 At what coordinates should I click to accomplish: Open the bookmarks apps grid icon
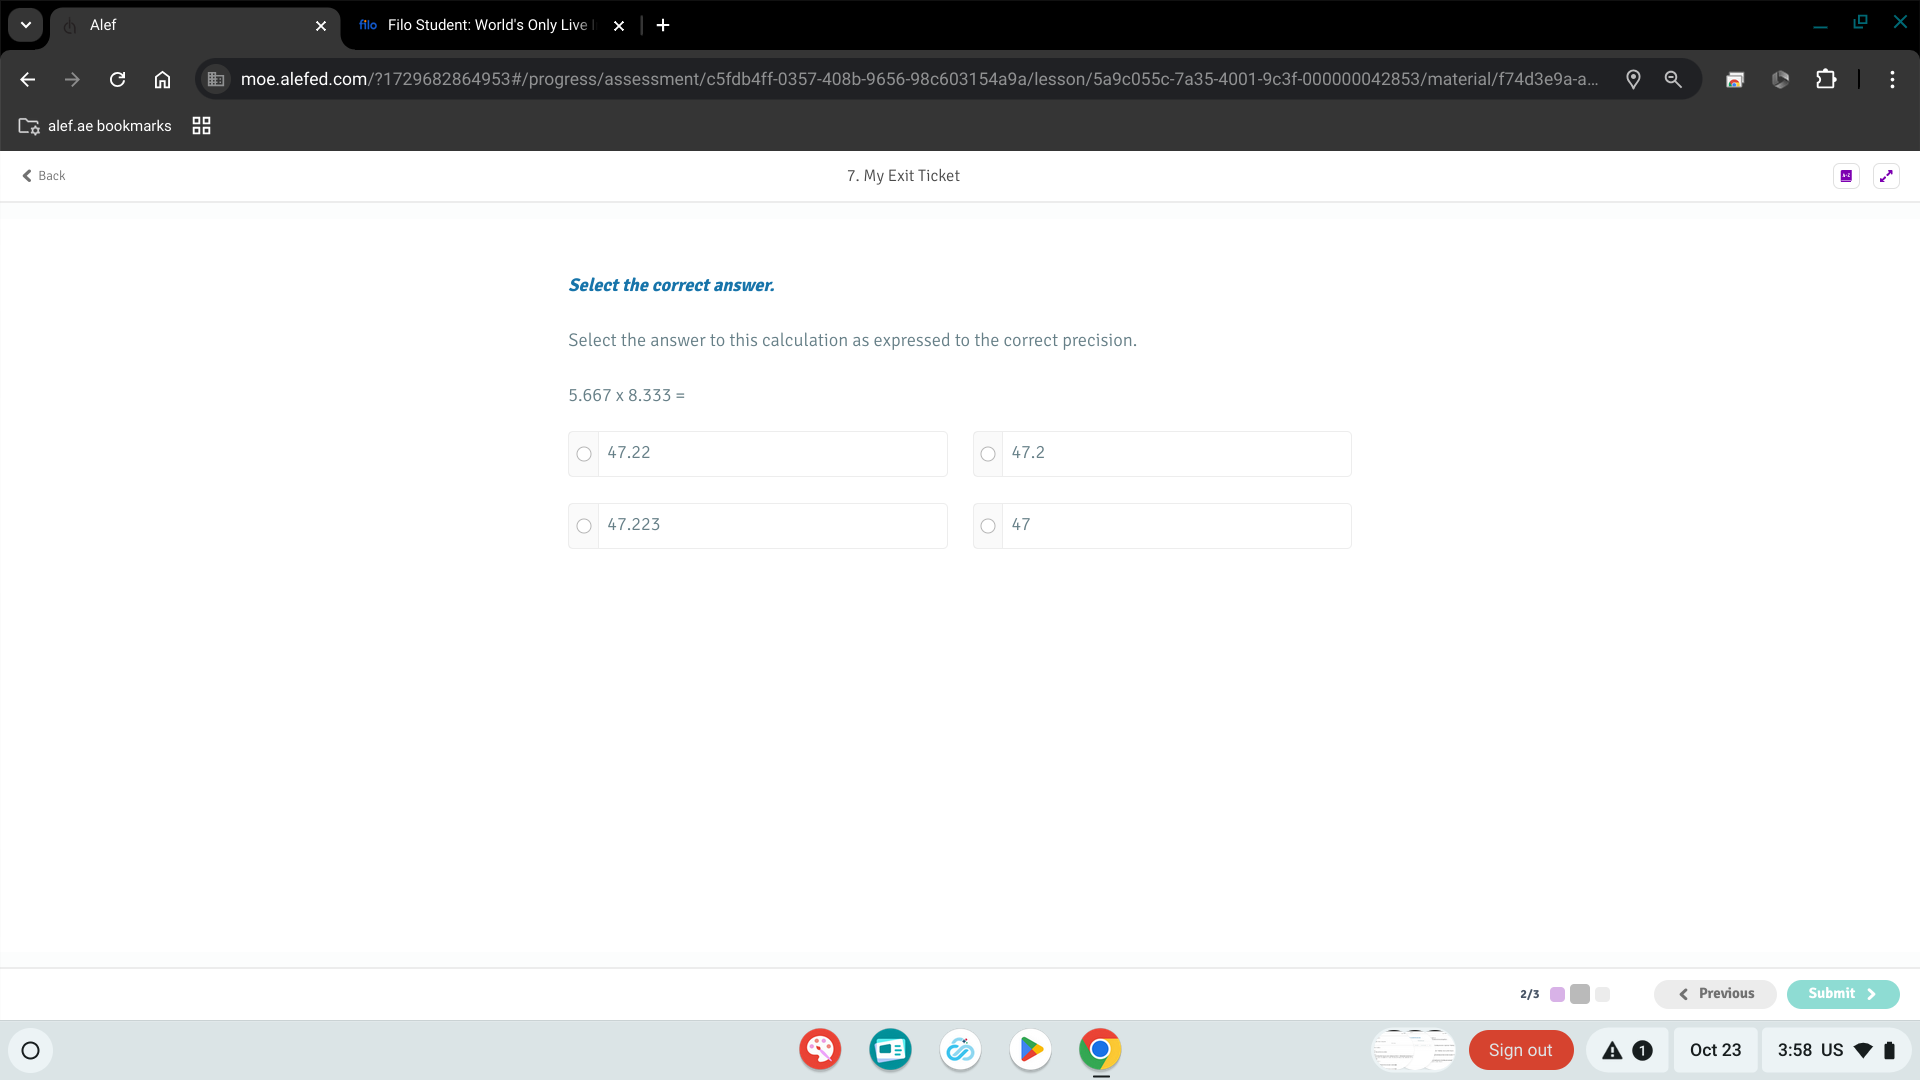(x=201, y=126)
